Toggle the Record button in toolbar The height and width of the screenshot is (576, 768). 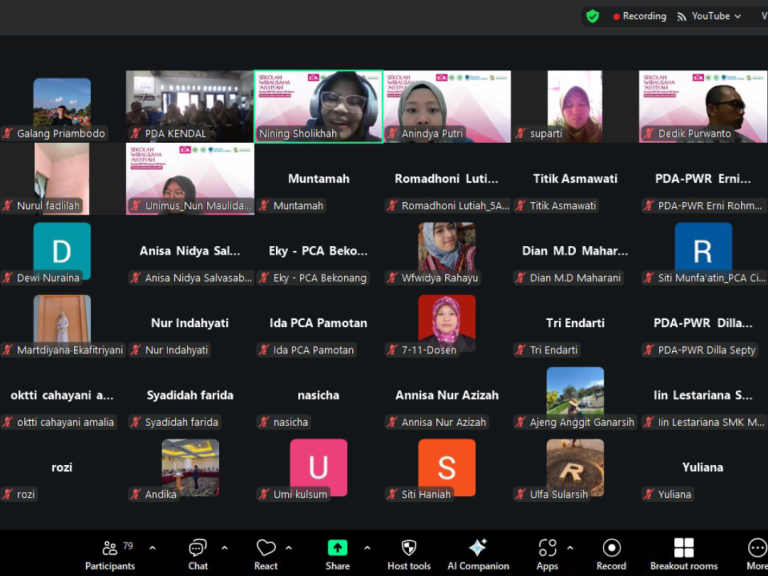pos(611,553)
